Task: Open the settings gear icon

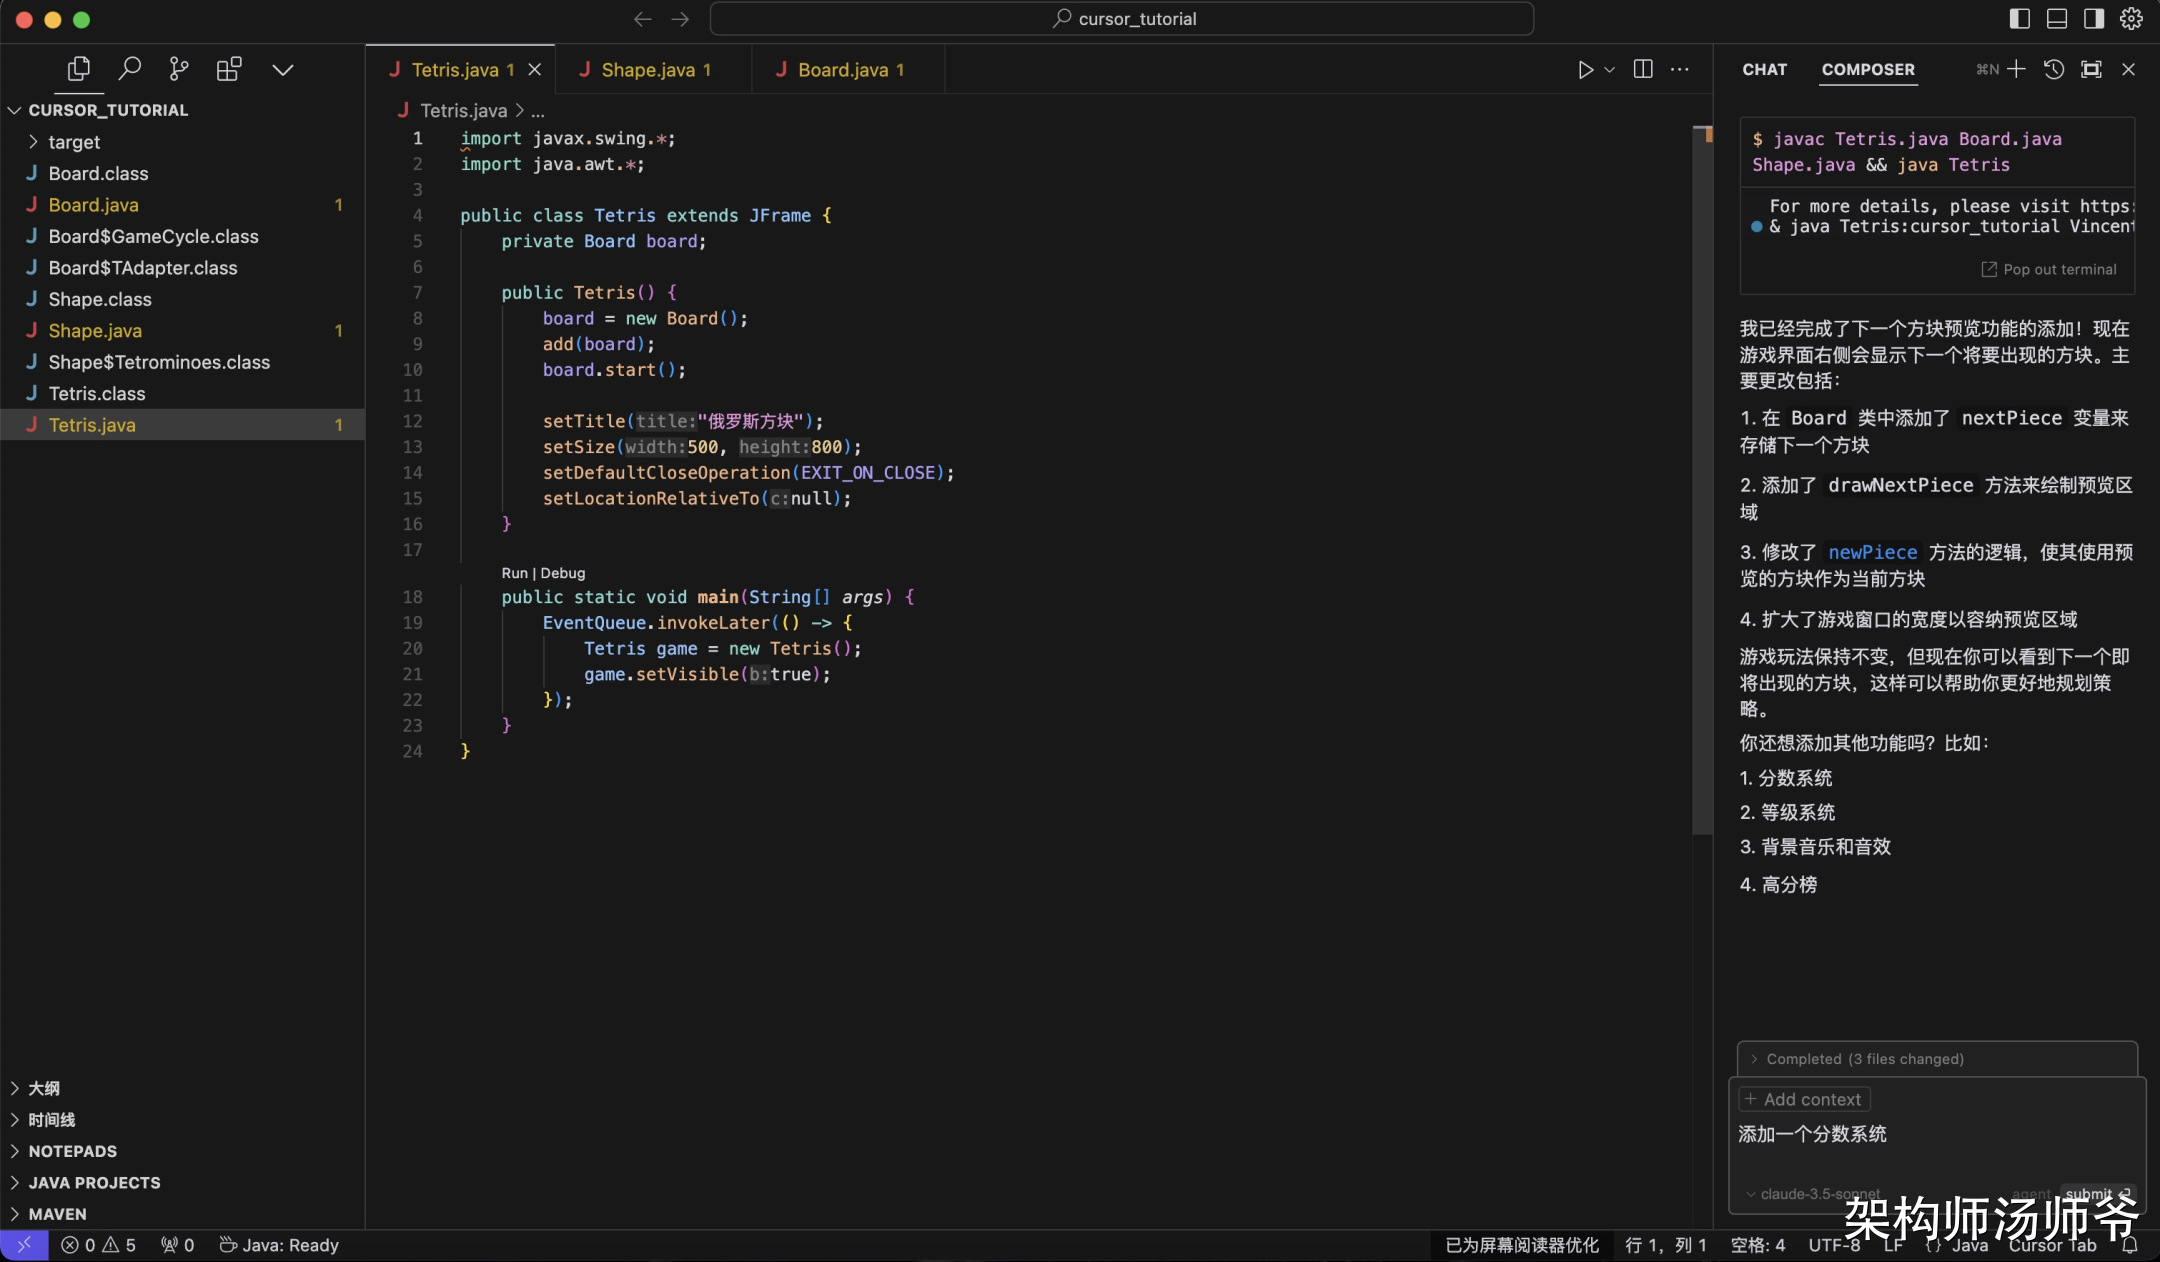Action: click(x=2131, y=18)
